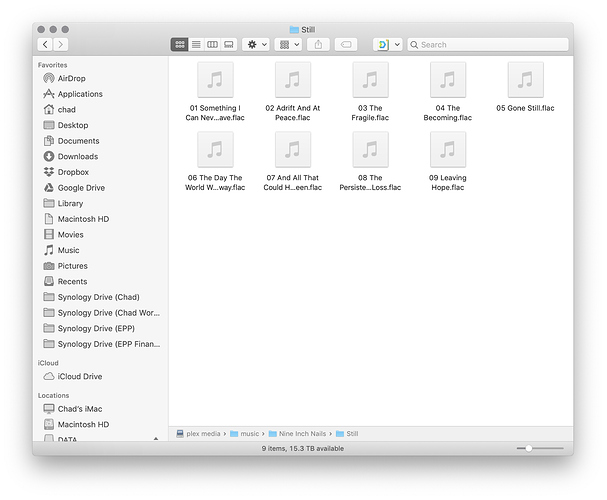
Task: Open Applications in the sidebar
Action: (x=101, y=94)
